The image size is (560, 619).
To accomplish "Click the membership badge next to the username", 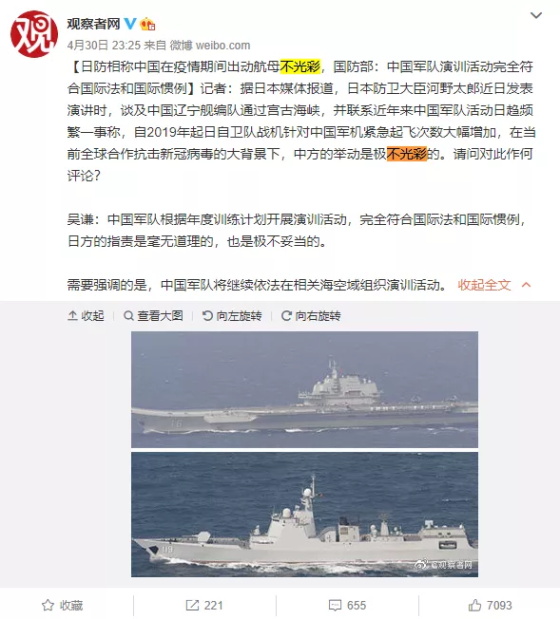I will 148,24.
